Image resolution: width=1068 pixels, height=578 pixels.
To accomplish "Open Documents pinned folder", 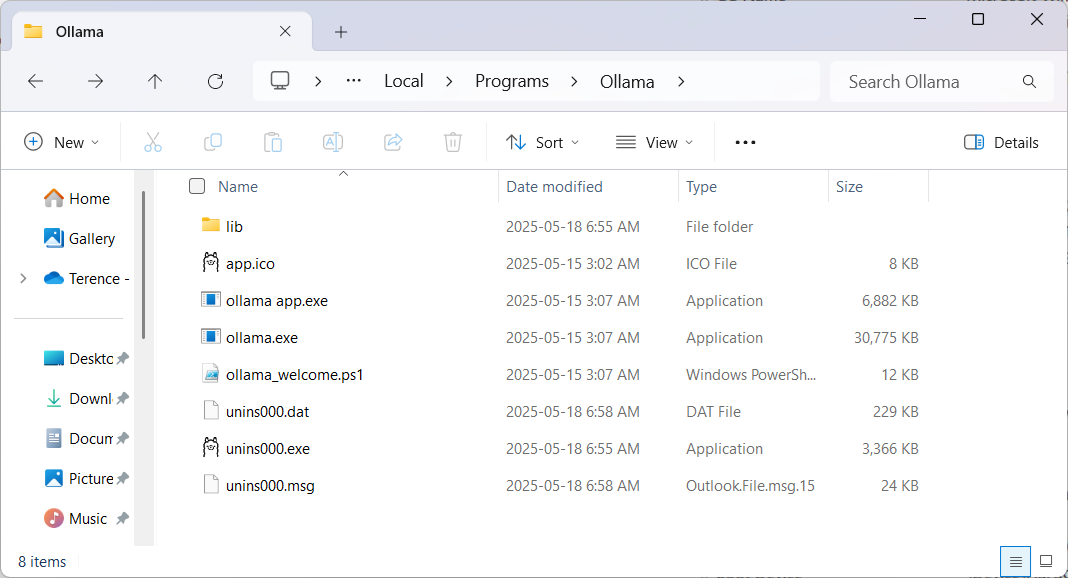I will coord(86,438).
